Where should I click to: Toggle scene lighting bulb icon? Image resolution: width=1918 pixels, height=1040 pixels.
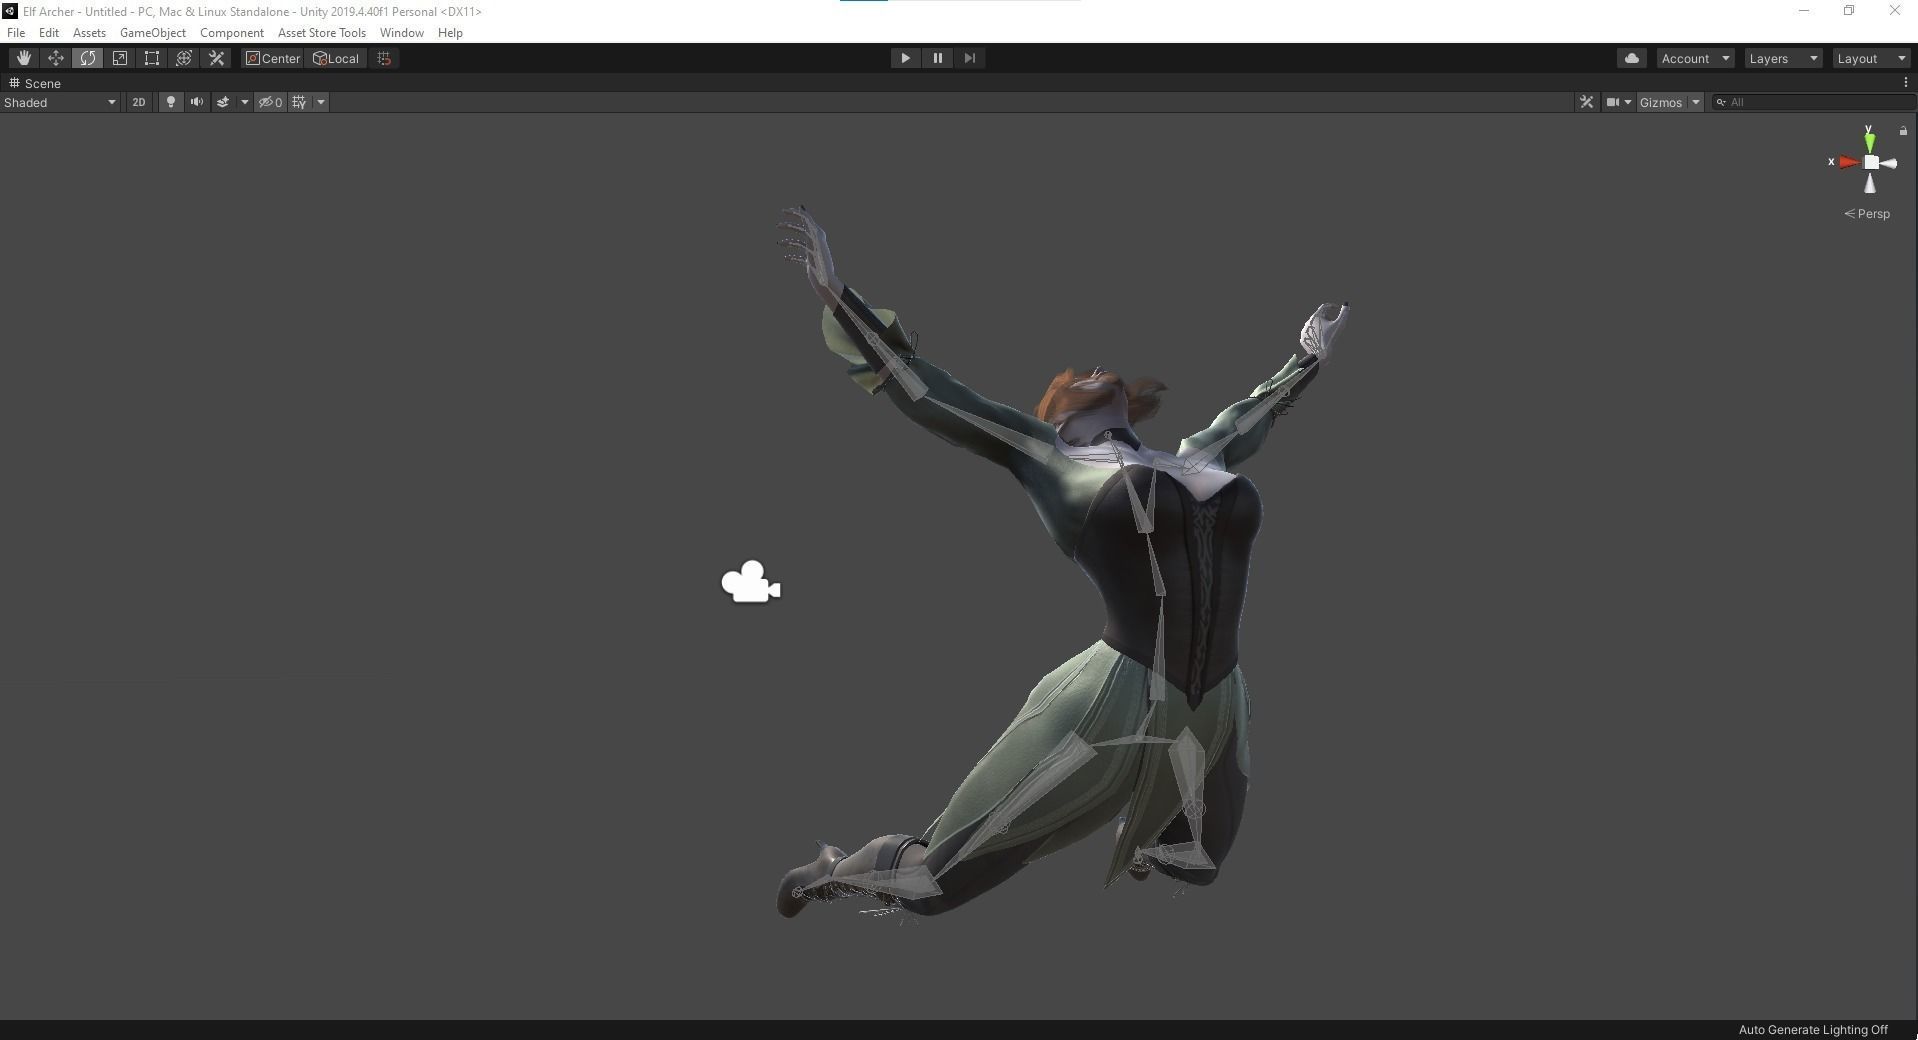pyautogui.click(x=171, y=102)
